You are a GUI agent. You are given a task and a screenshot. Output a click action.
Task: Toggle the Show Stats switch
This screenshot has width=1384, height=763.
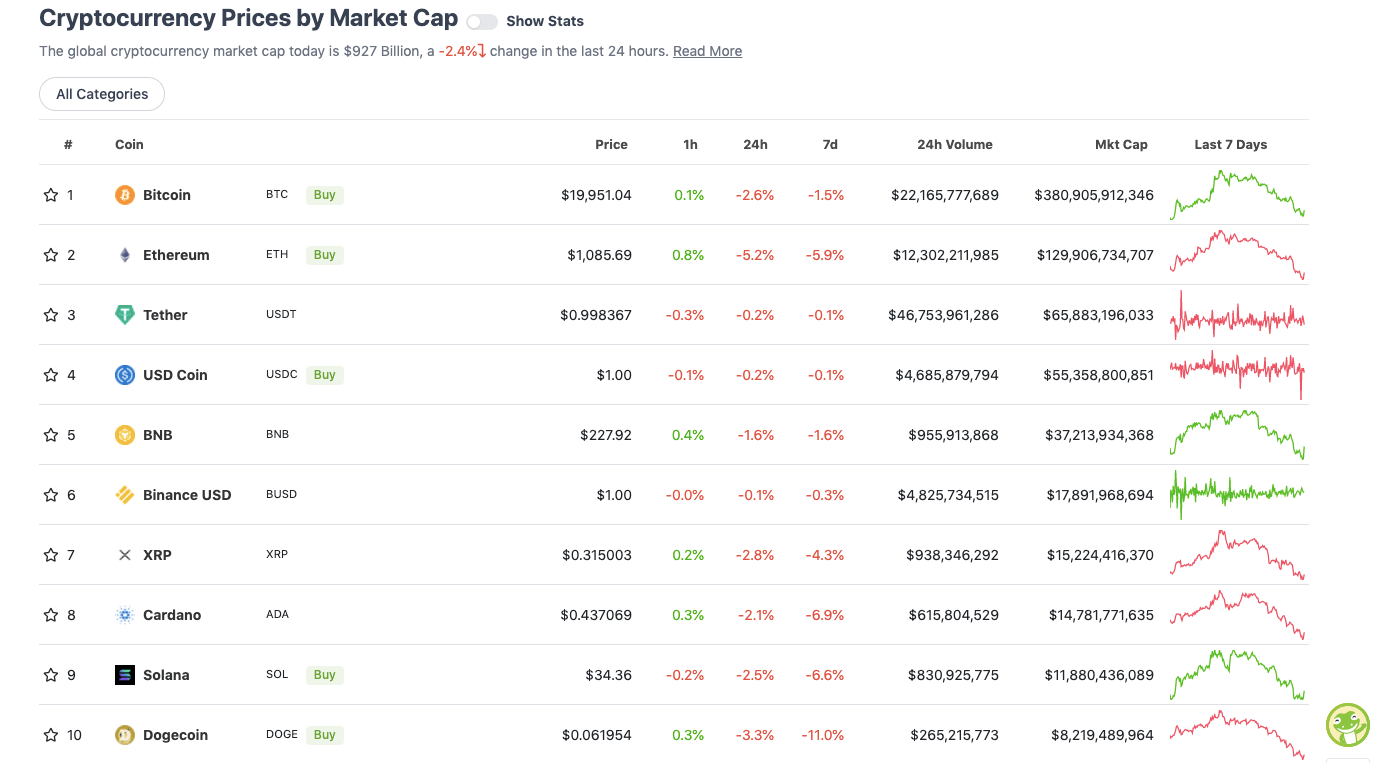(482, 21)
